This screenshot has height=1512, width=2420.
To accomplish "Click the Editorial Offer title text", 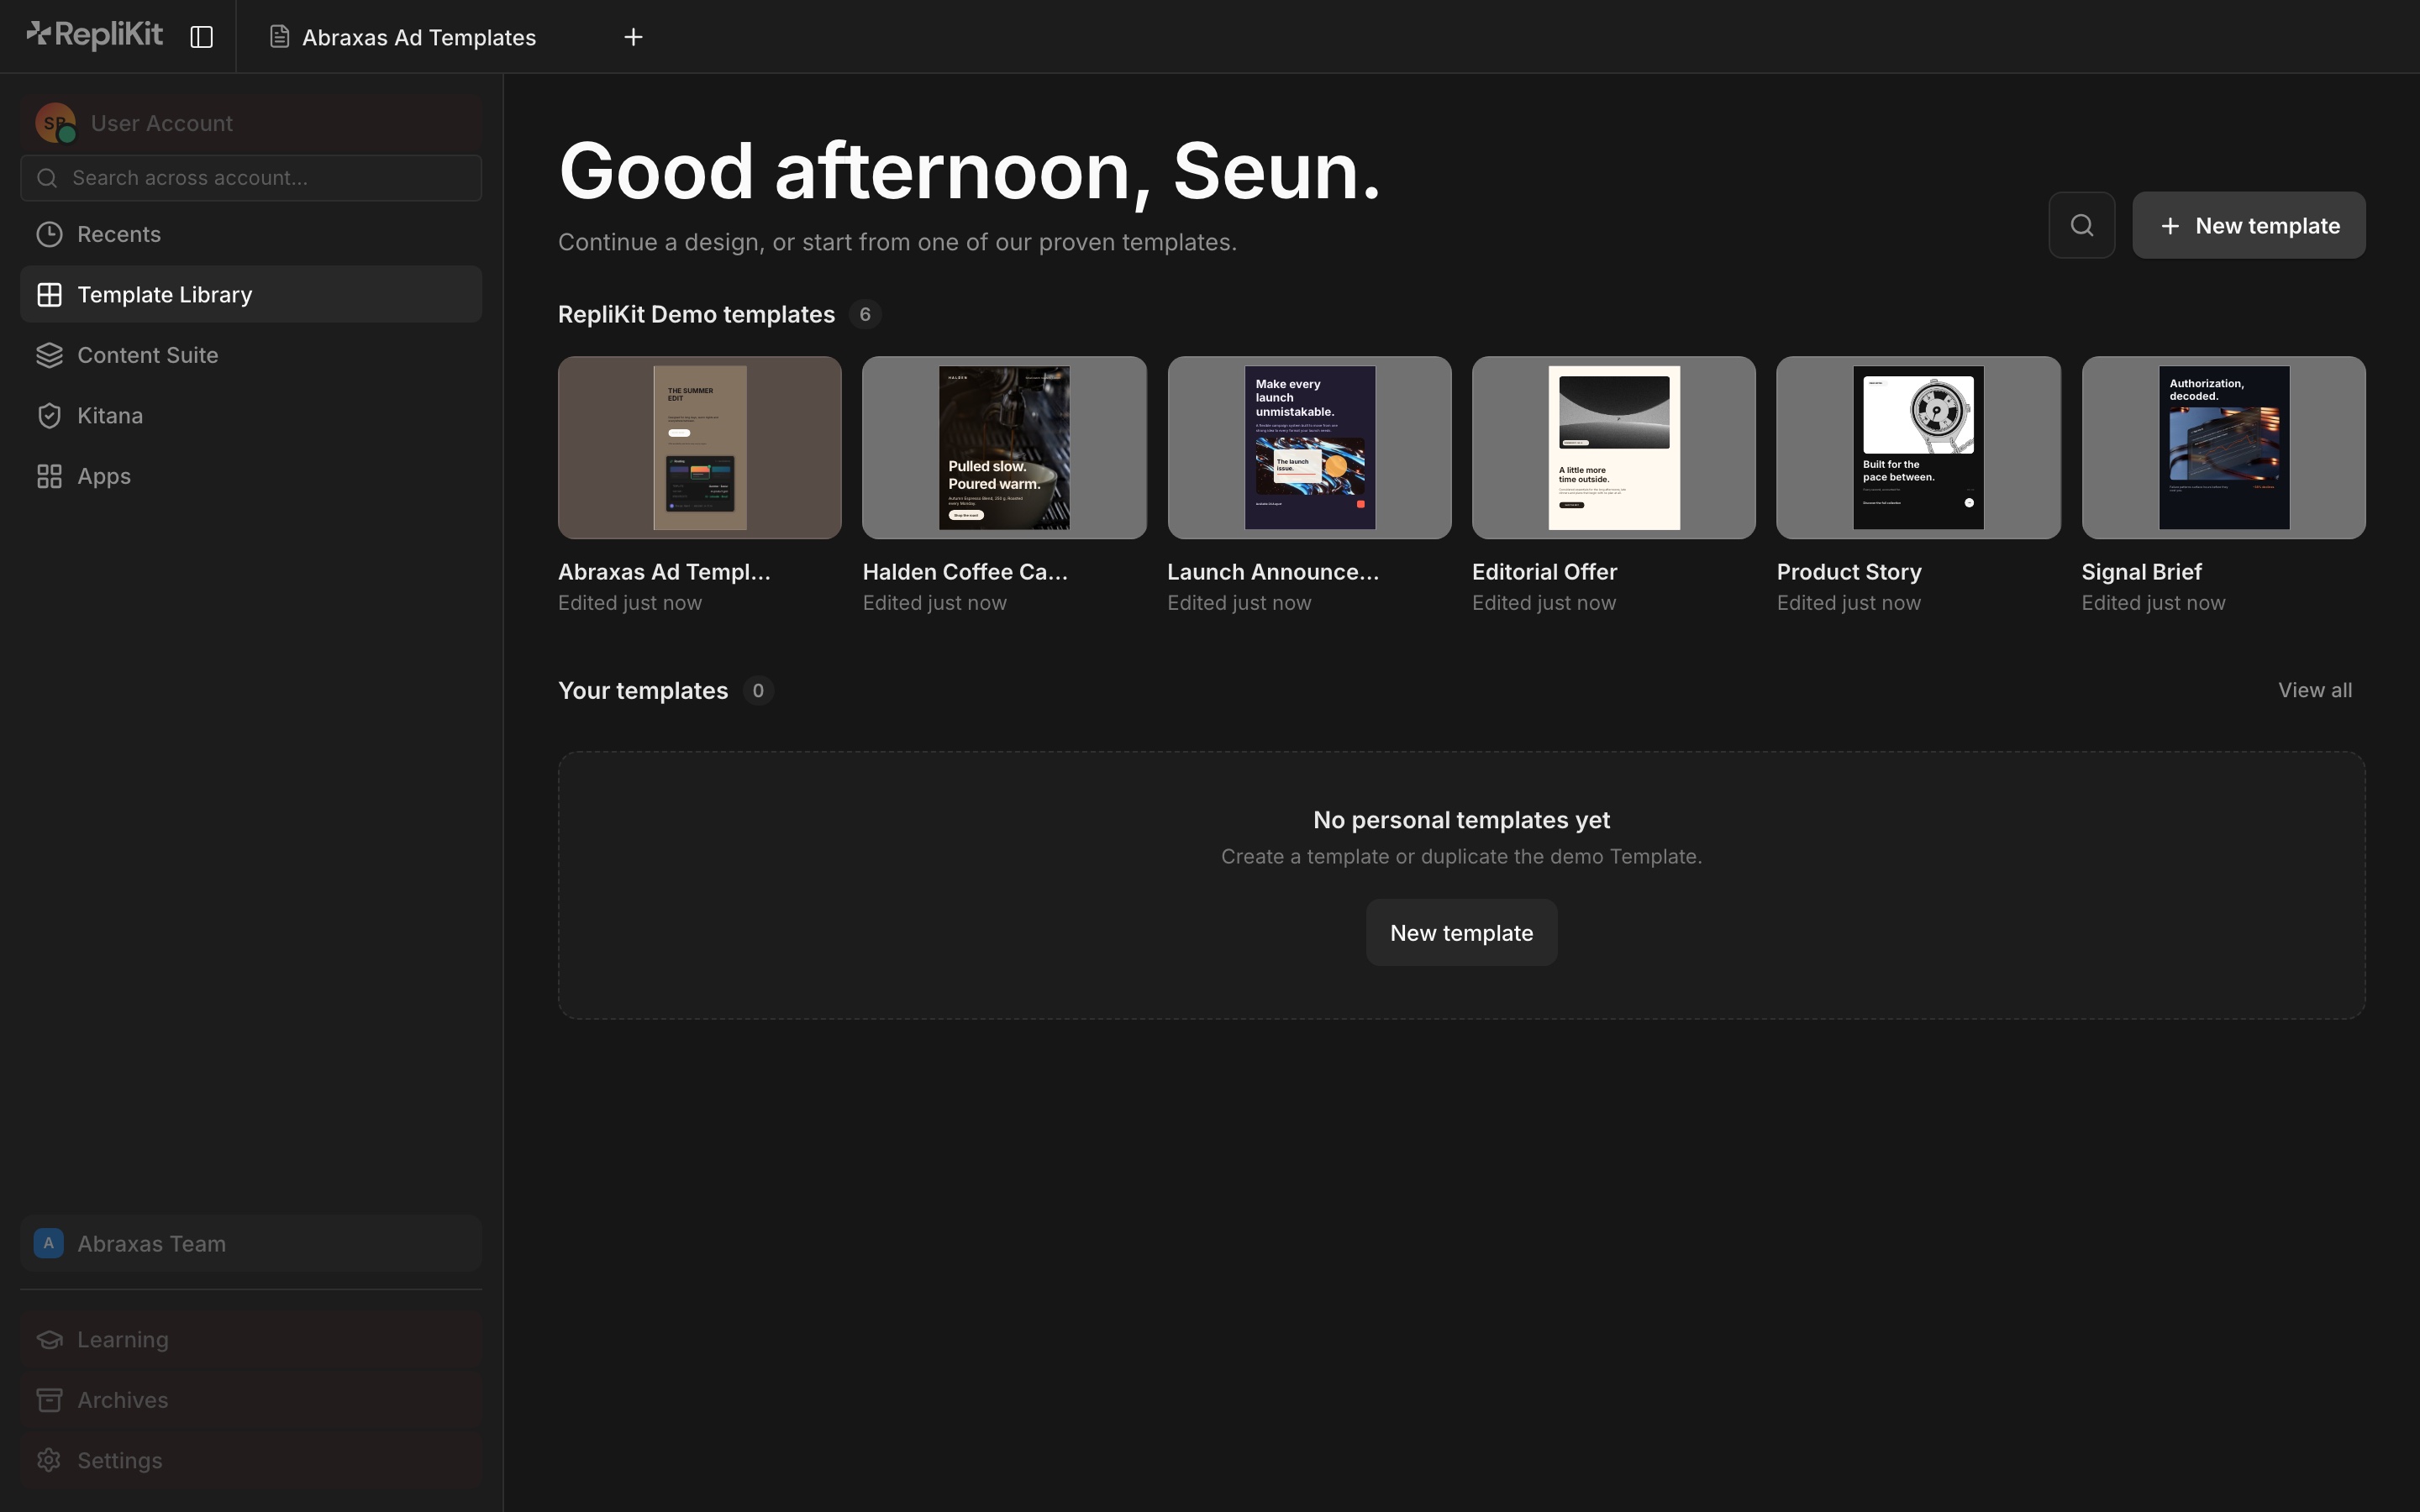I will [1544, 572].
